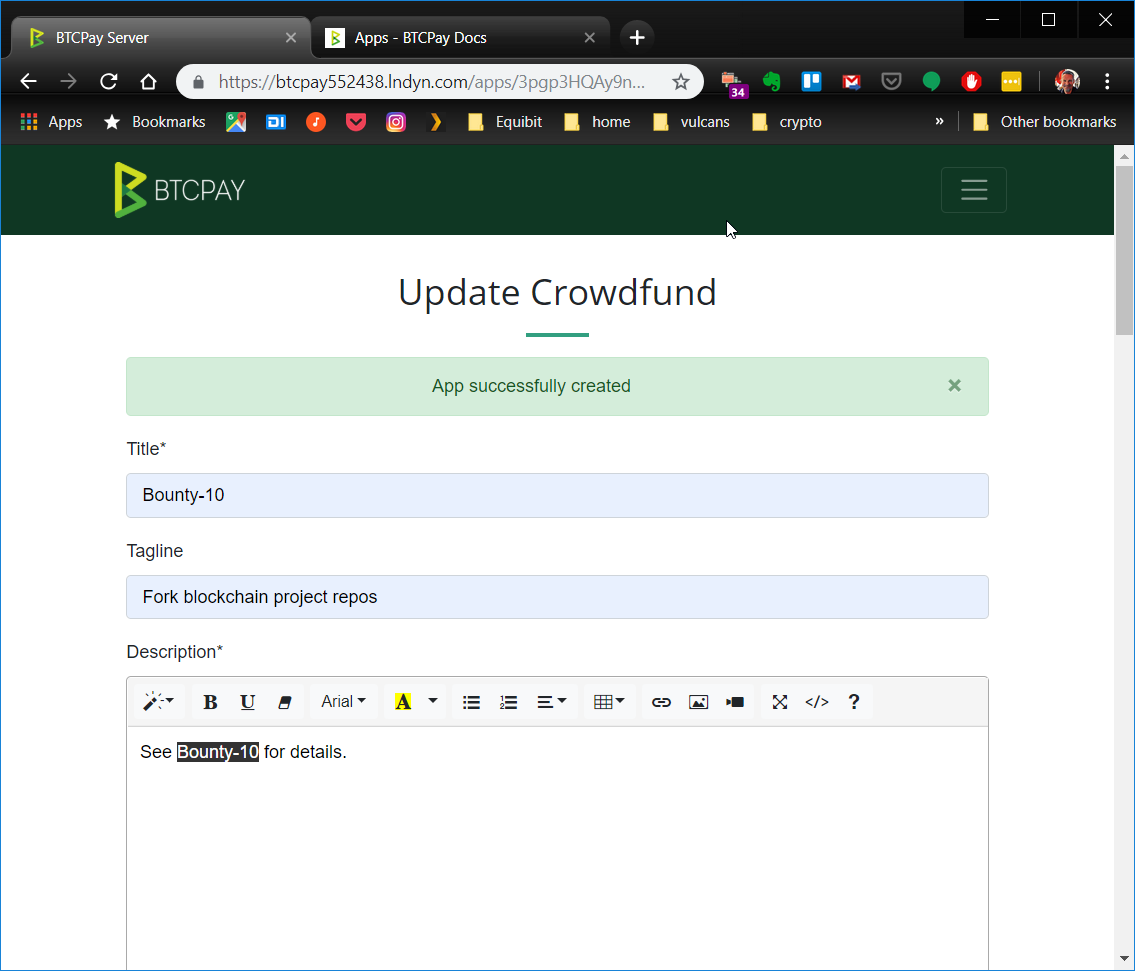Image resolution: width=1135 pixels, height=971 pixels.
Task: Insert an image into the description
Action: point(698,701)
